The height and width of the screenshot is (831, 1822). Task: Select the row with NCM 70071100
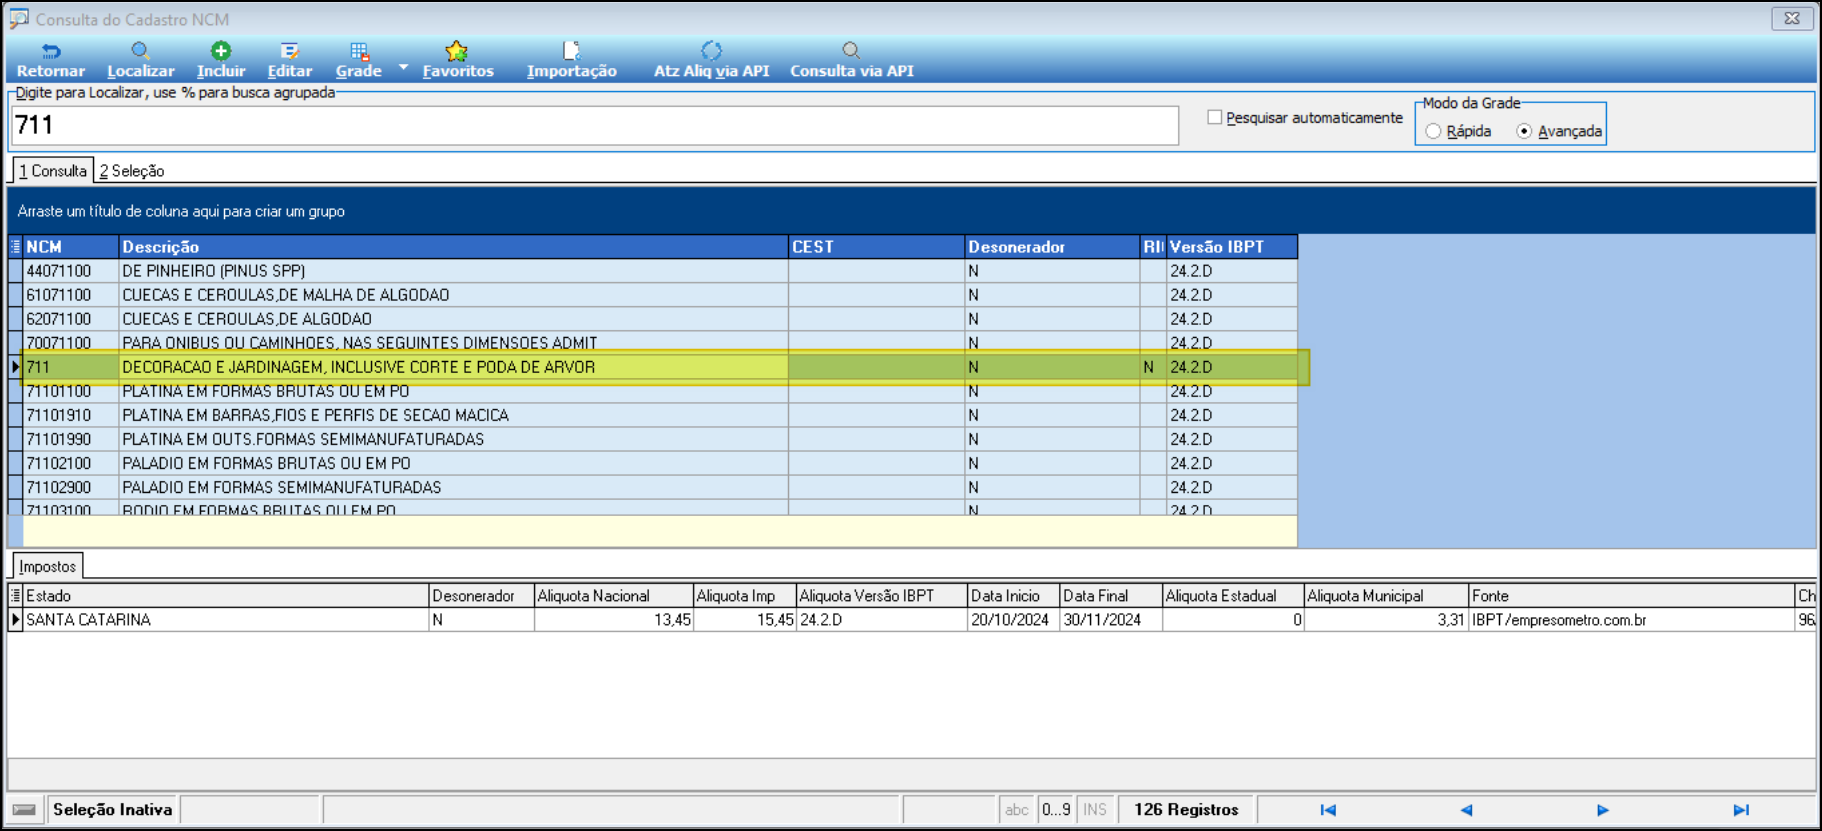(x=653, y=342)
